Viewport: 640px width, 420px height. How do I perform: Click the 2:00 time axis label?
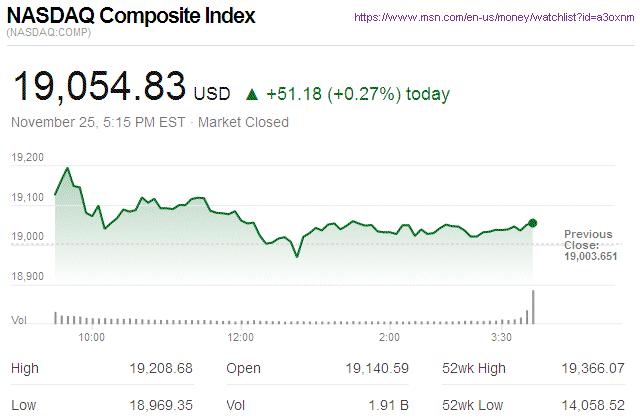tap(391, 338)
